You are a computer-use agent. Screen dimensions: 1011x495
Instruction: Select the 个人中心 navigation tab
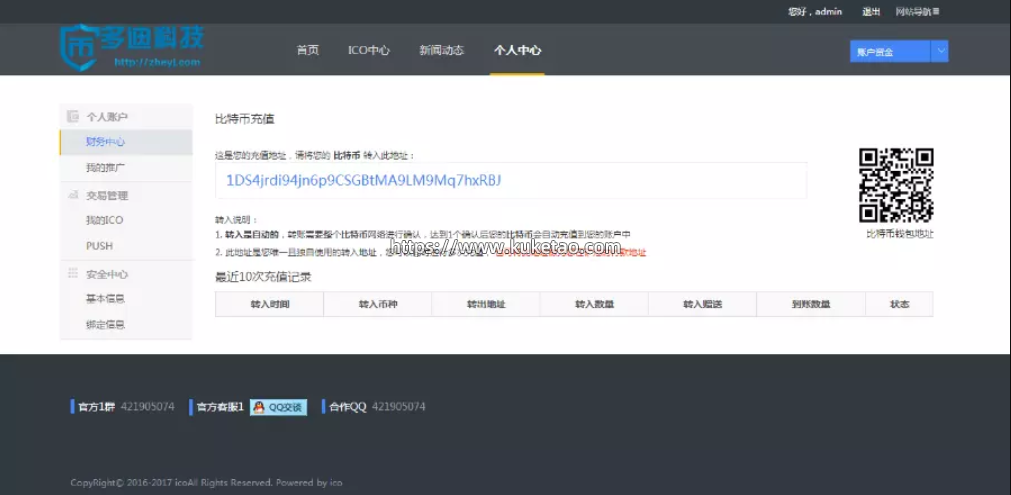[x=517, y=50]
